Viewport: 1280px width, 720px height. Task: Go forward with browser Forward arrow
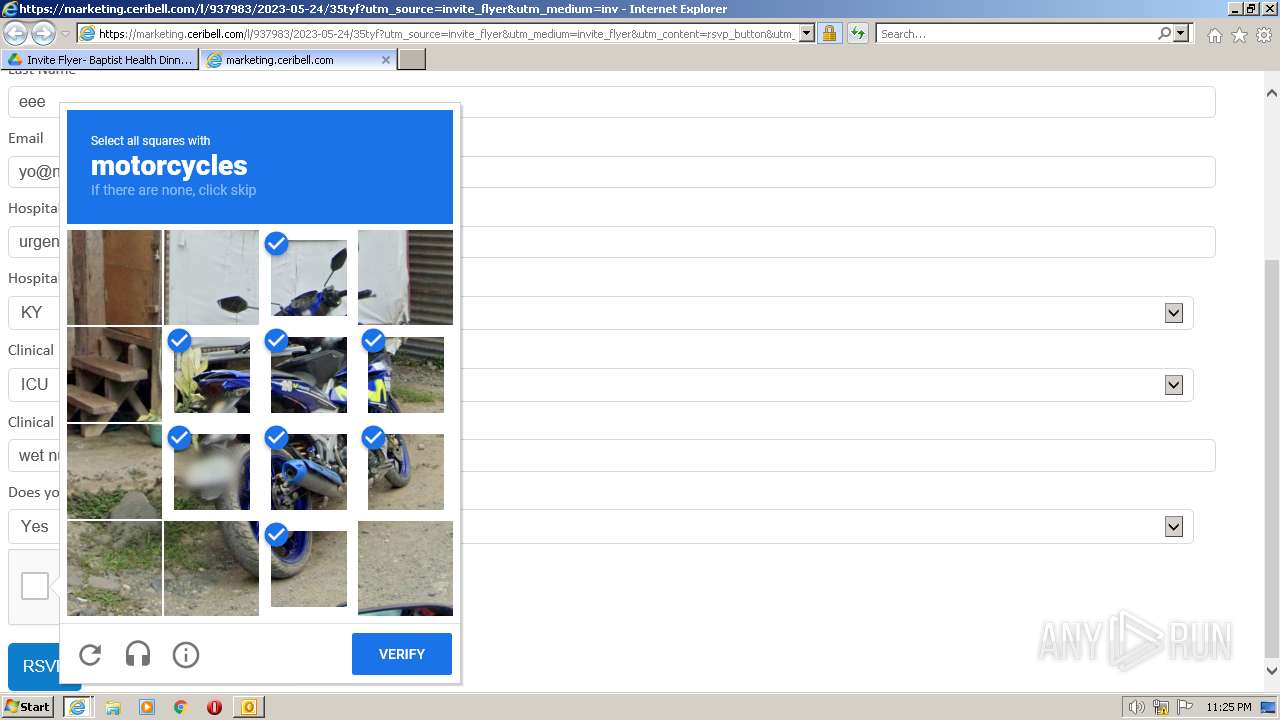[43, 33]
